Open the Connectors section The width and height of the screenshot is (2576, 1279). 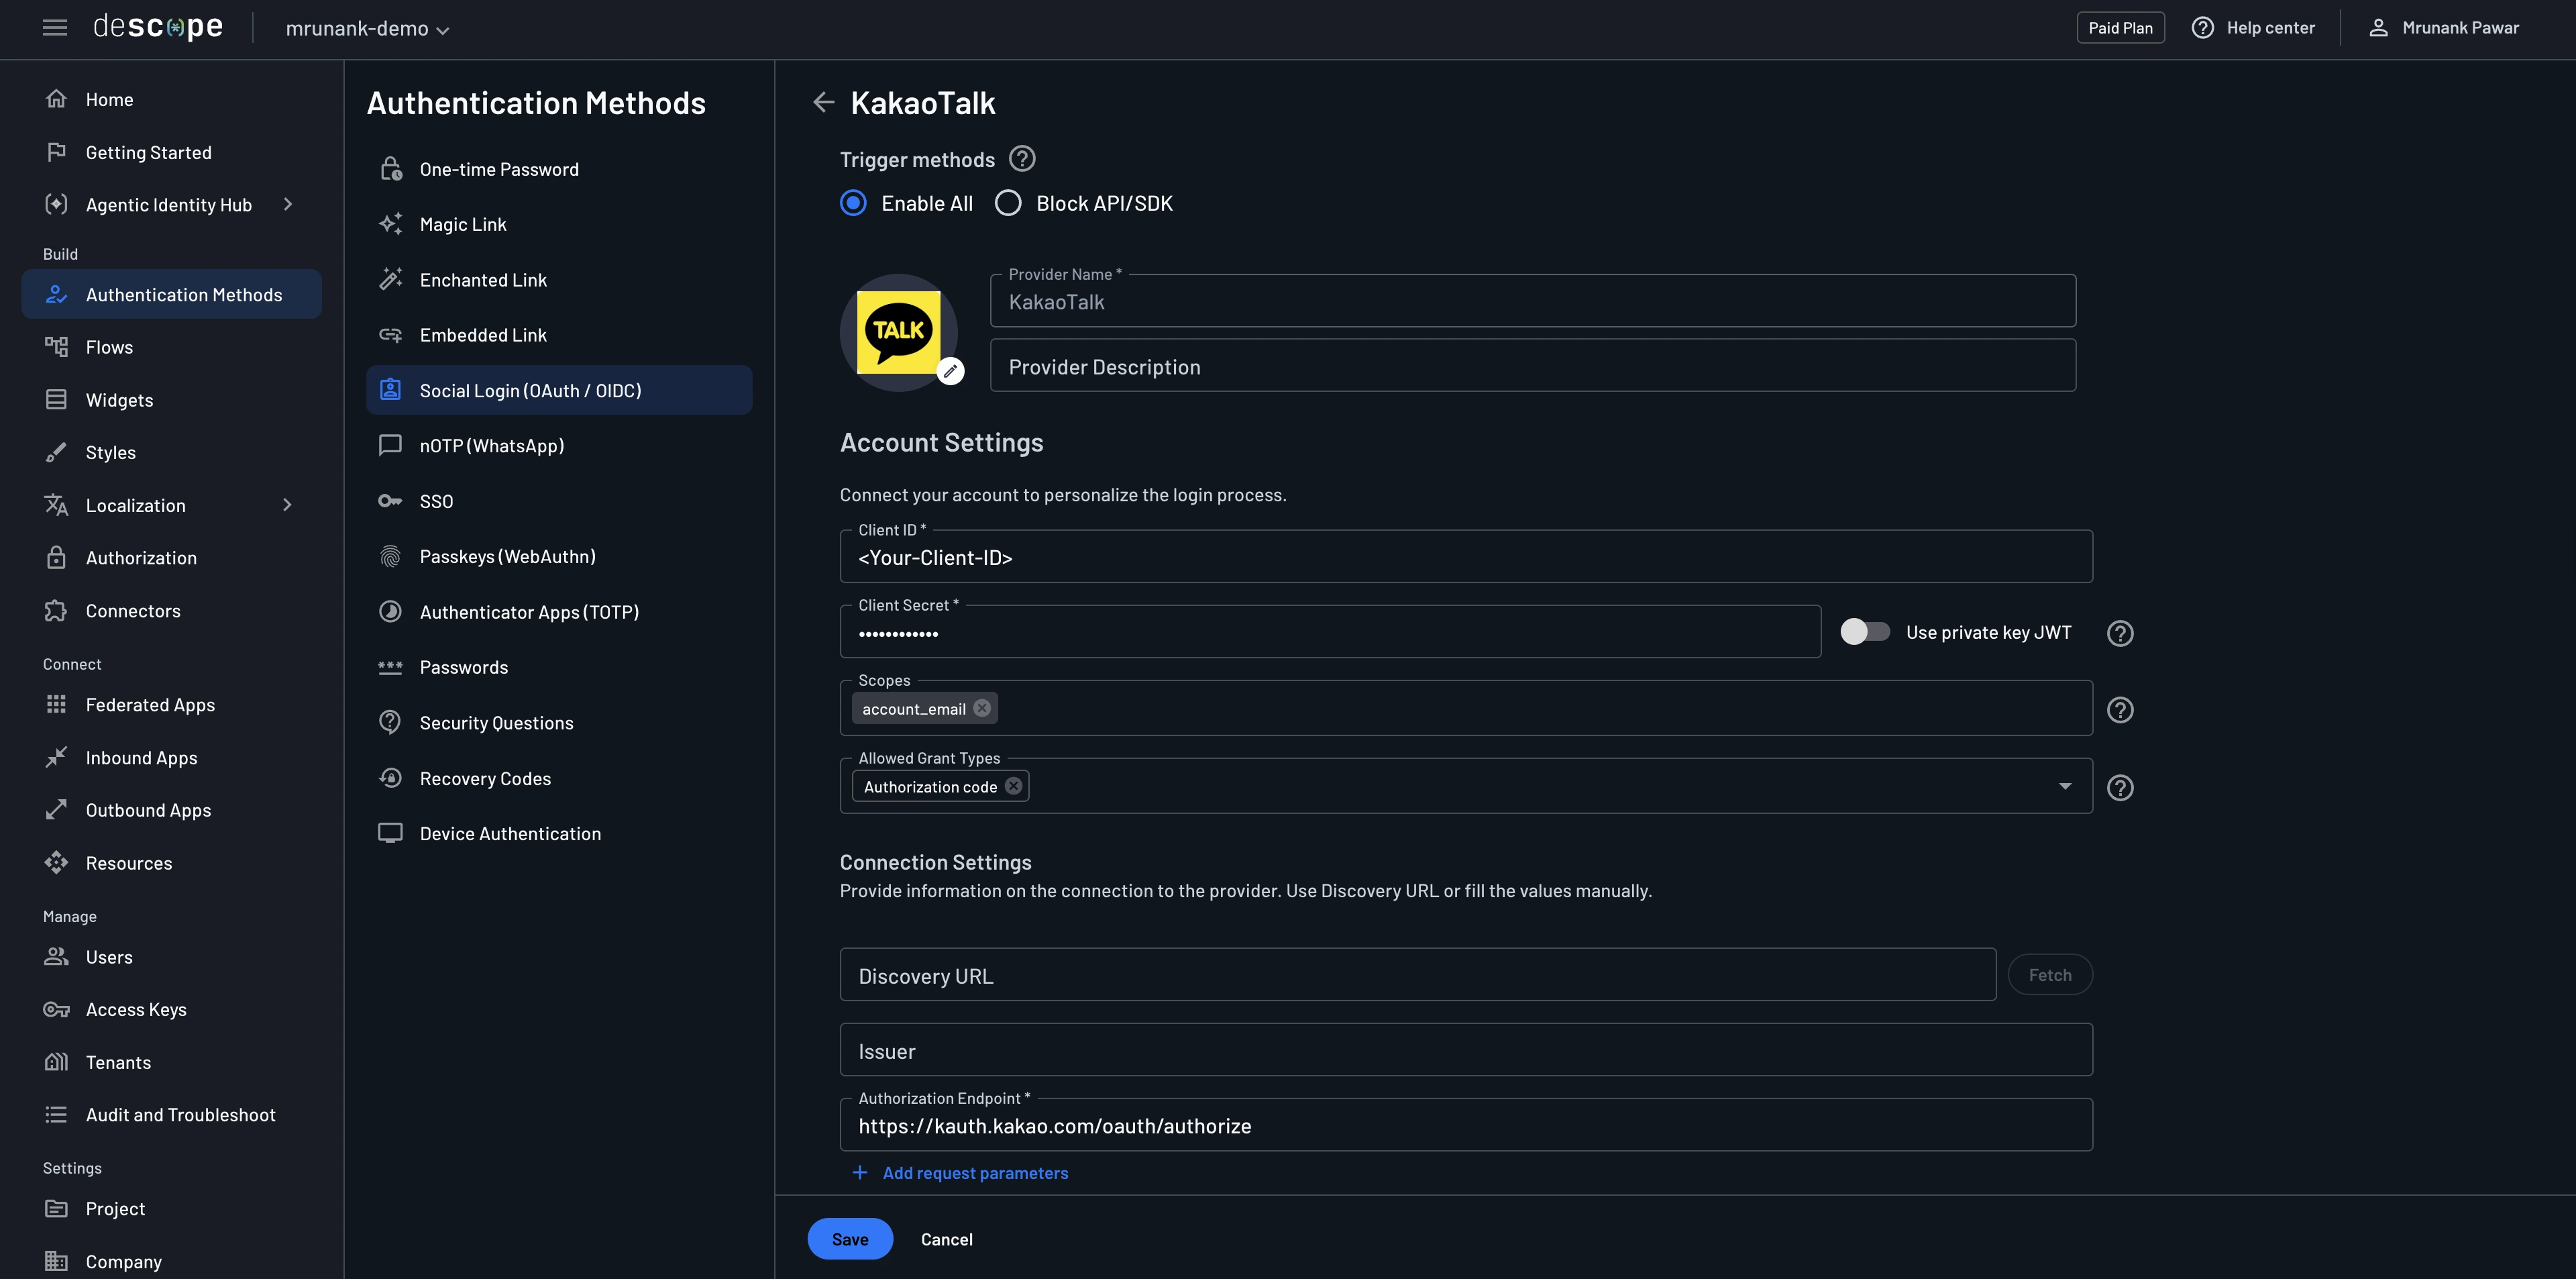click(133, 610)
